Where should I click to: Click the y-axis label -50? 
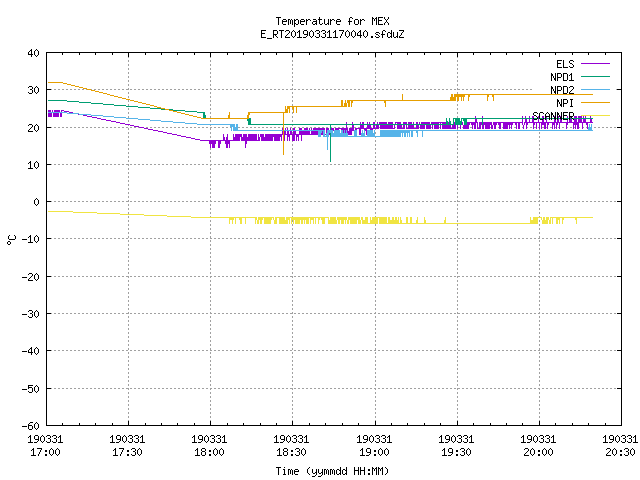[x=31, y=389]
